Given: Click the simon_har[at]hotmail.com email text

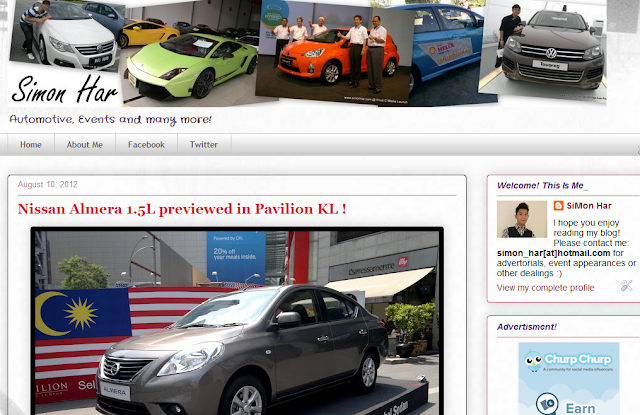Looking at the screenshot, I should click(553, 253).
